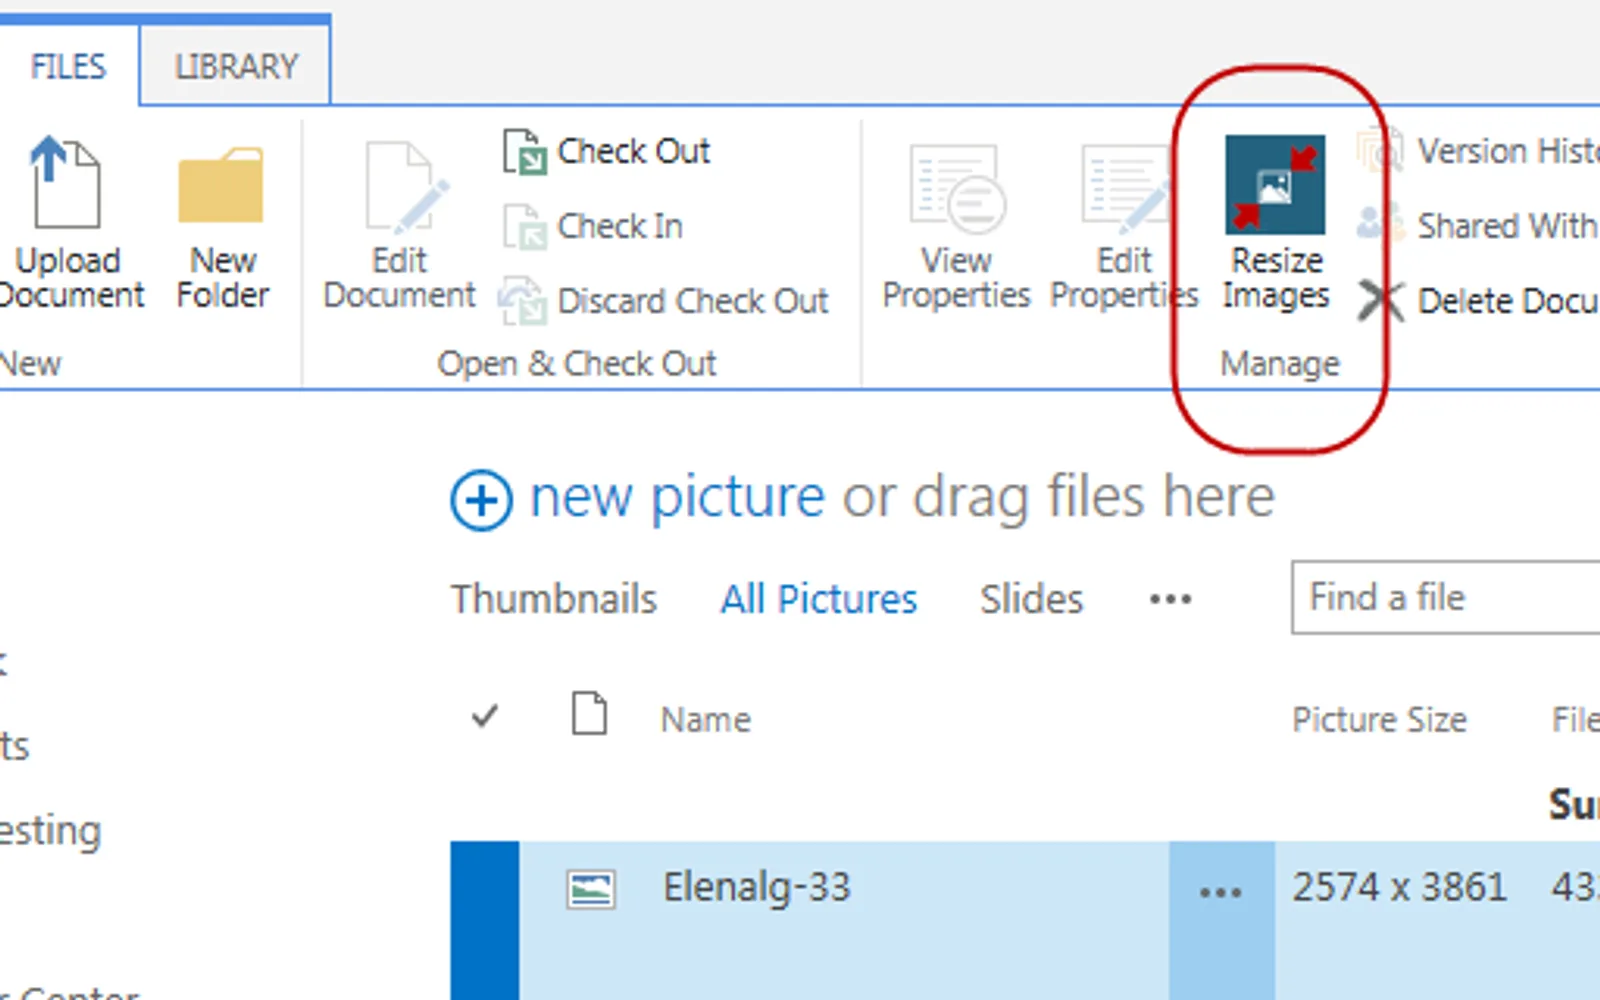The image size is (1600, 1000).
Task: Switch to the FILES ribbon tab
Action: pos(68,66)
